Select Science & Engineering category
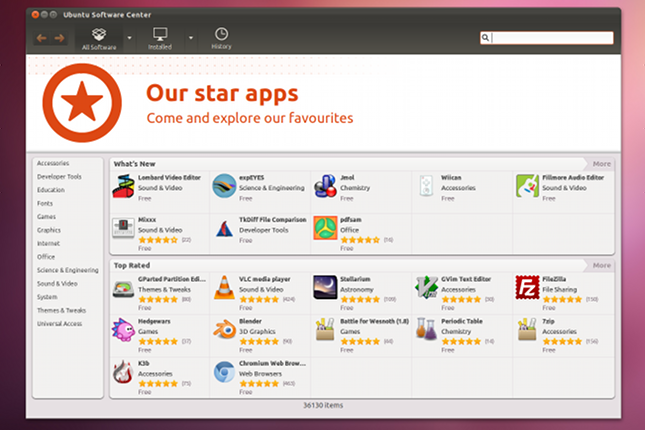The width and height of the screenshot is (645, 430). click(67, 270)
